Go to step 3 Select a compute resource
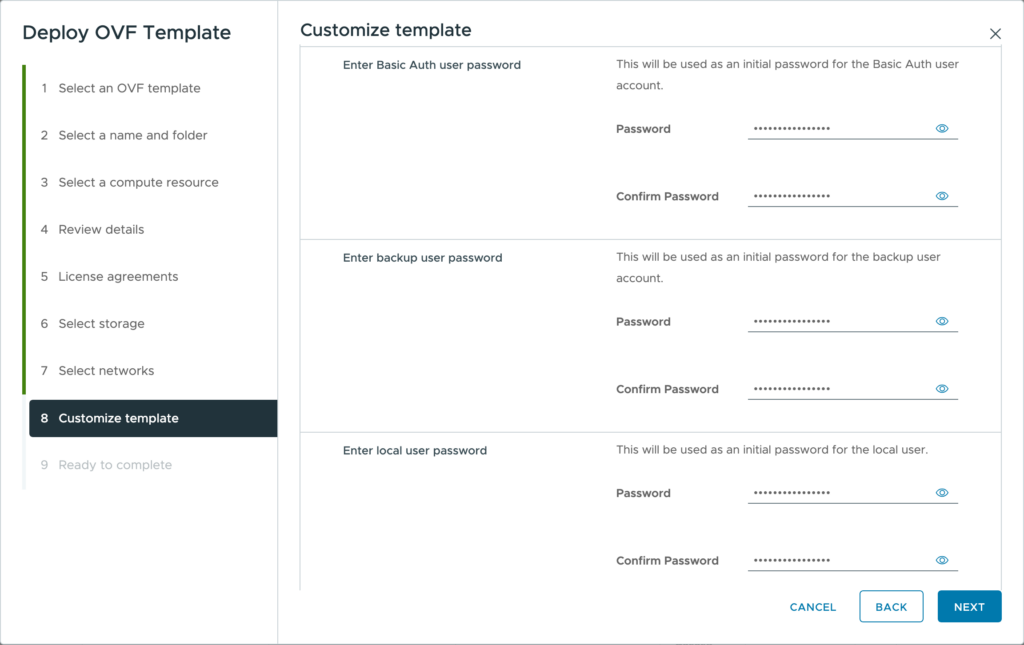1024x645 pixels. 138,182
